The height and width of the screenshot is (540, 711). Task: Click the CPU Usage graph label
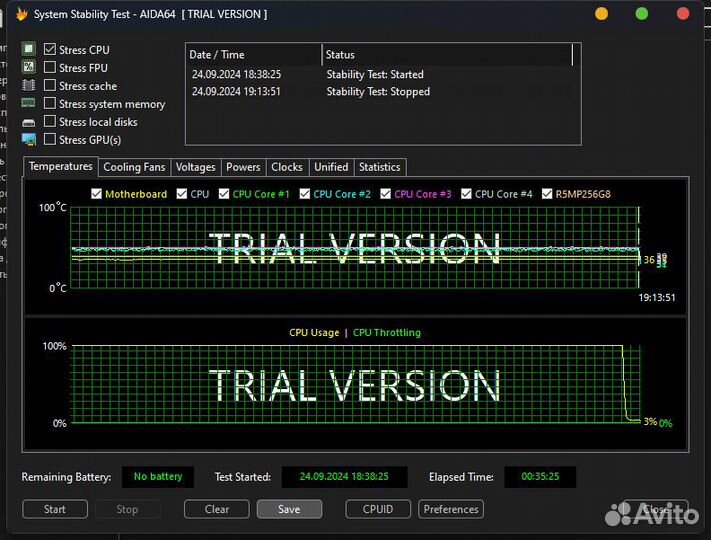(314, 333)
